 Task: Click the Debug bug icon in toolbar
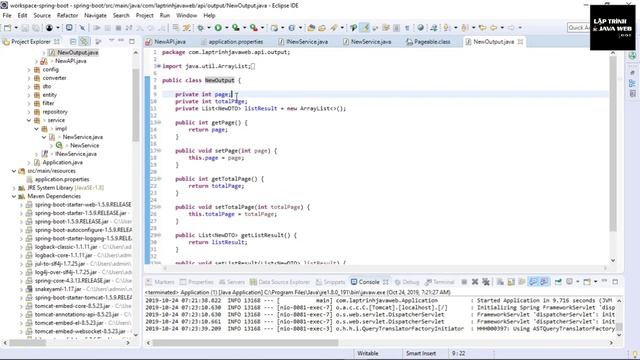coord(200,28)
